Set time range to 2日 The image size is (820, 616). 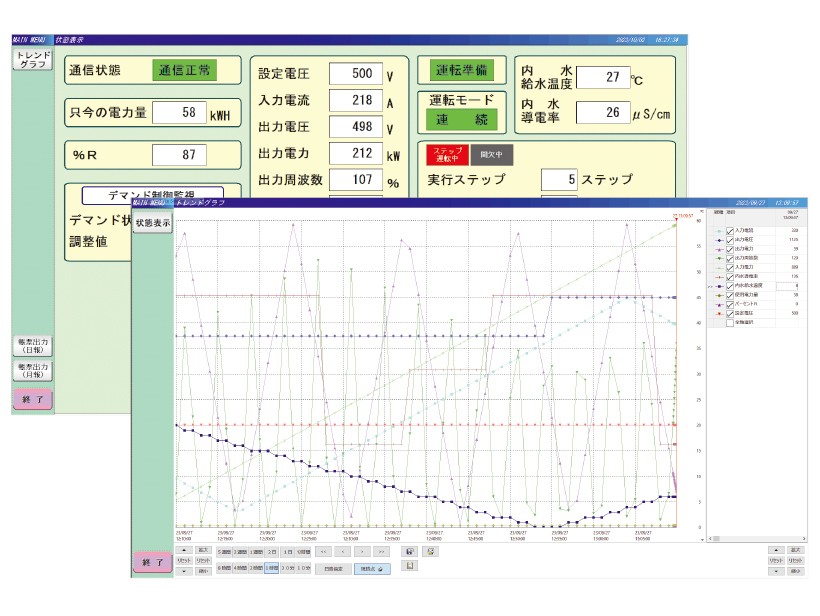point(272,552)
